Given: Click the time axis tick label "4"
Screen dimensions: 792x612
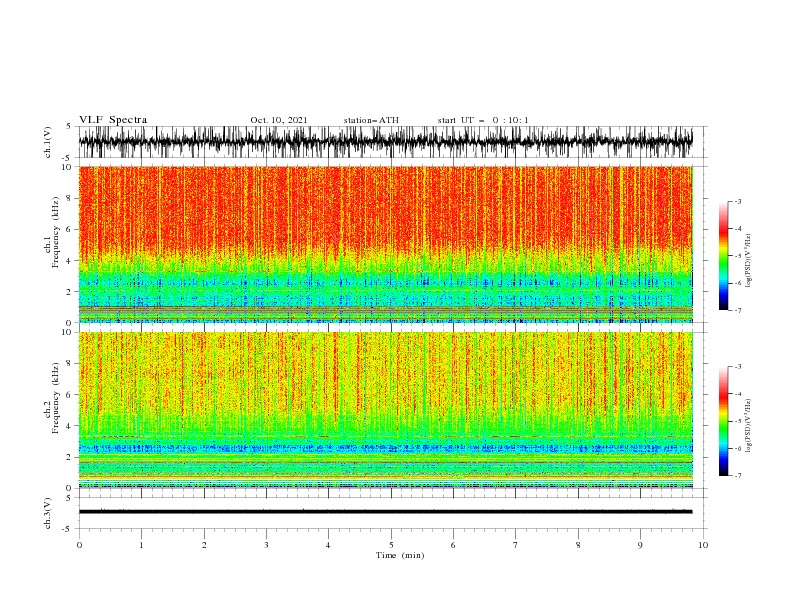Looking at the screenshot, I should pos(328,545).
